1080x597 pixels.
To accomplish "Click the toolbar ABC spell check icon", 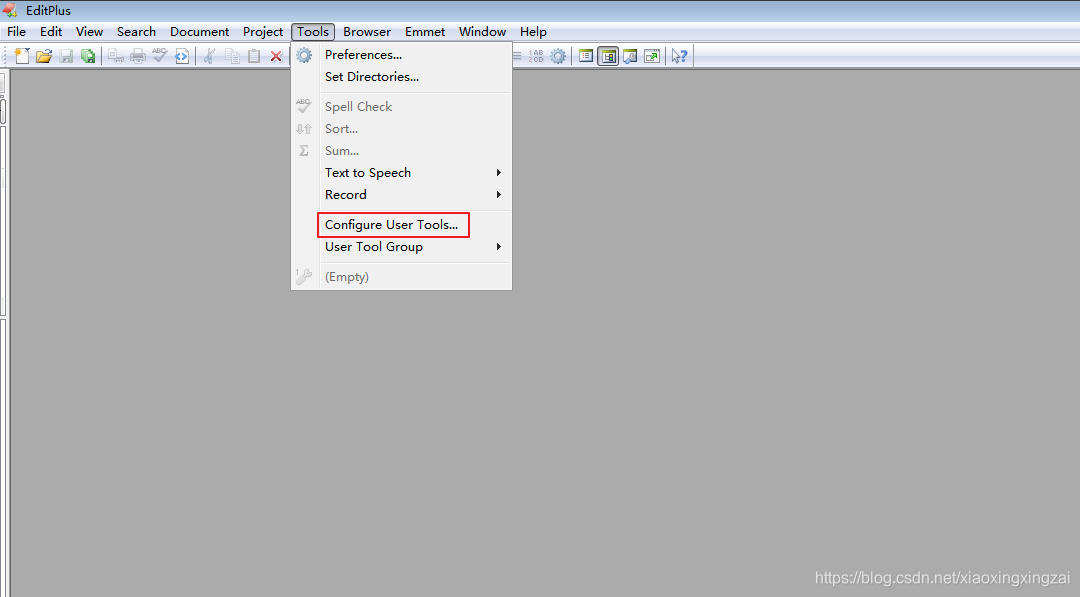I will 160,56.
